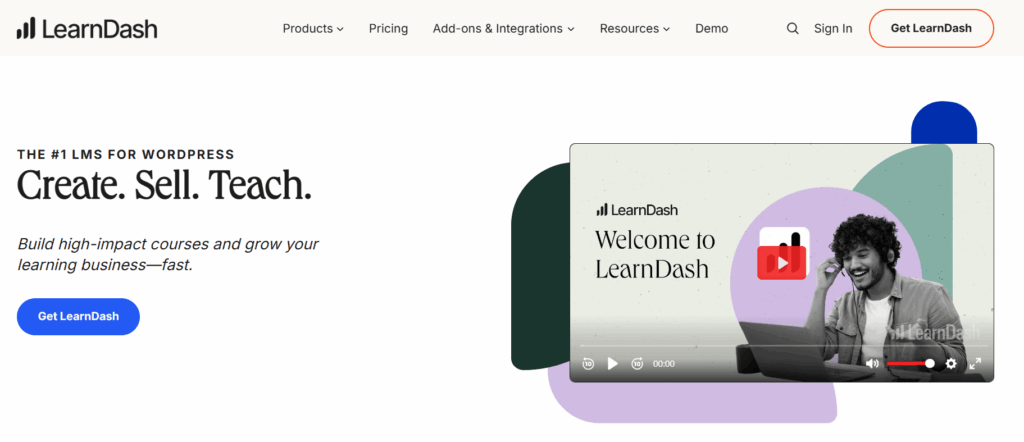The image size is (1024, 442).
Task: Click the red play icon on video
Action: tap(782, 261)
